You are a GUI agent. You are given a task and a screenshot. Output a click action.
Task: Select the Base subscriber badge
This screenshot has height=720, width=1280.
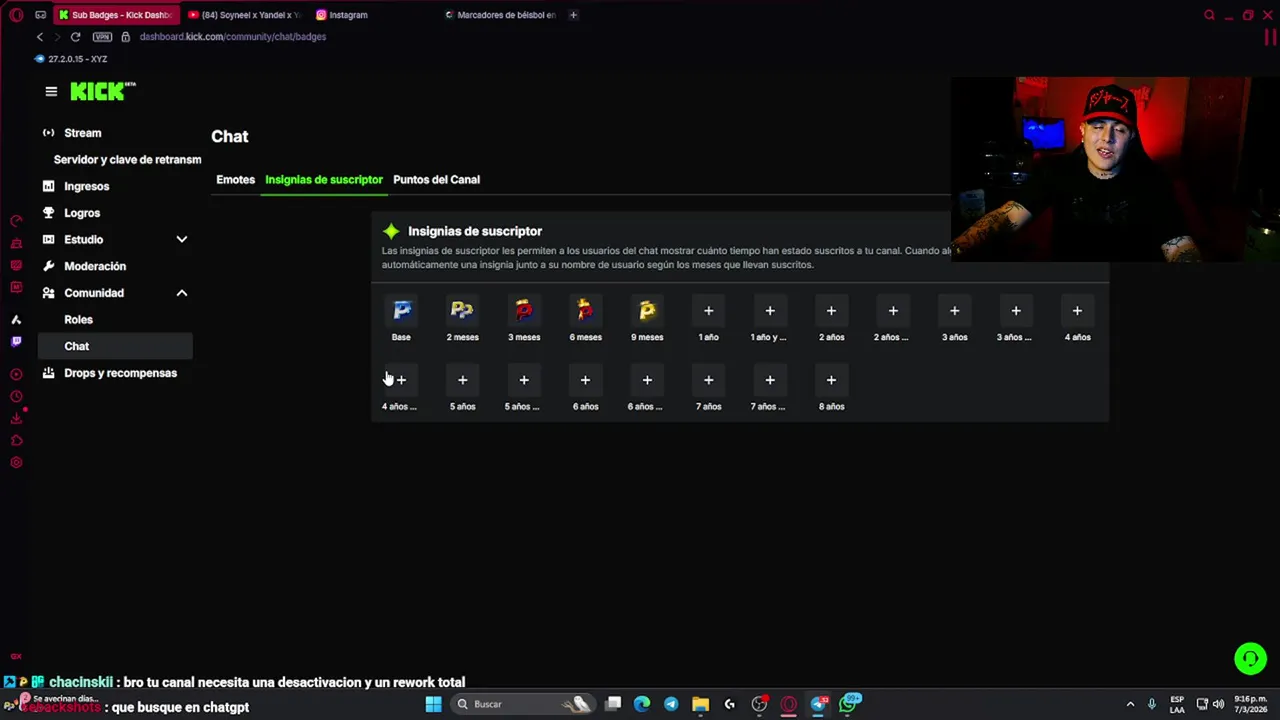401,311
